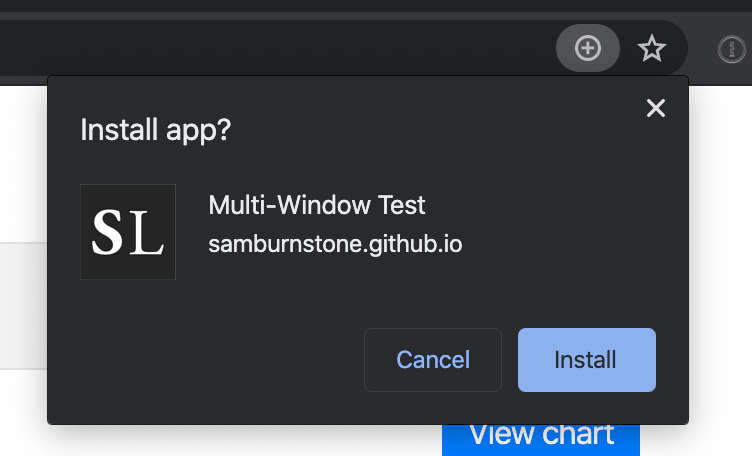Viewport: 752px width, 456px height.
Task: Click white page area right of the dialog
Action: tap(720, 250)
